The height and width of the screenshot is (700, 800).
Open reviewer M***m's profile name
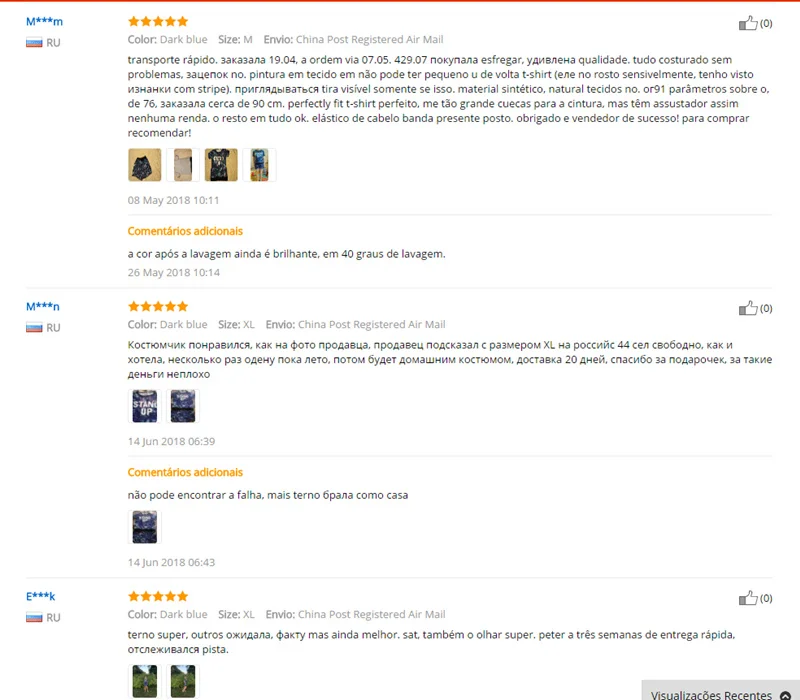[44, 21]
